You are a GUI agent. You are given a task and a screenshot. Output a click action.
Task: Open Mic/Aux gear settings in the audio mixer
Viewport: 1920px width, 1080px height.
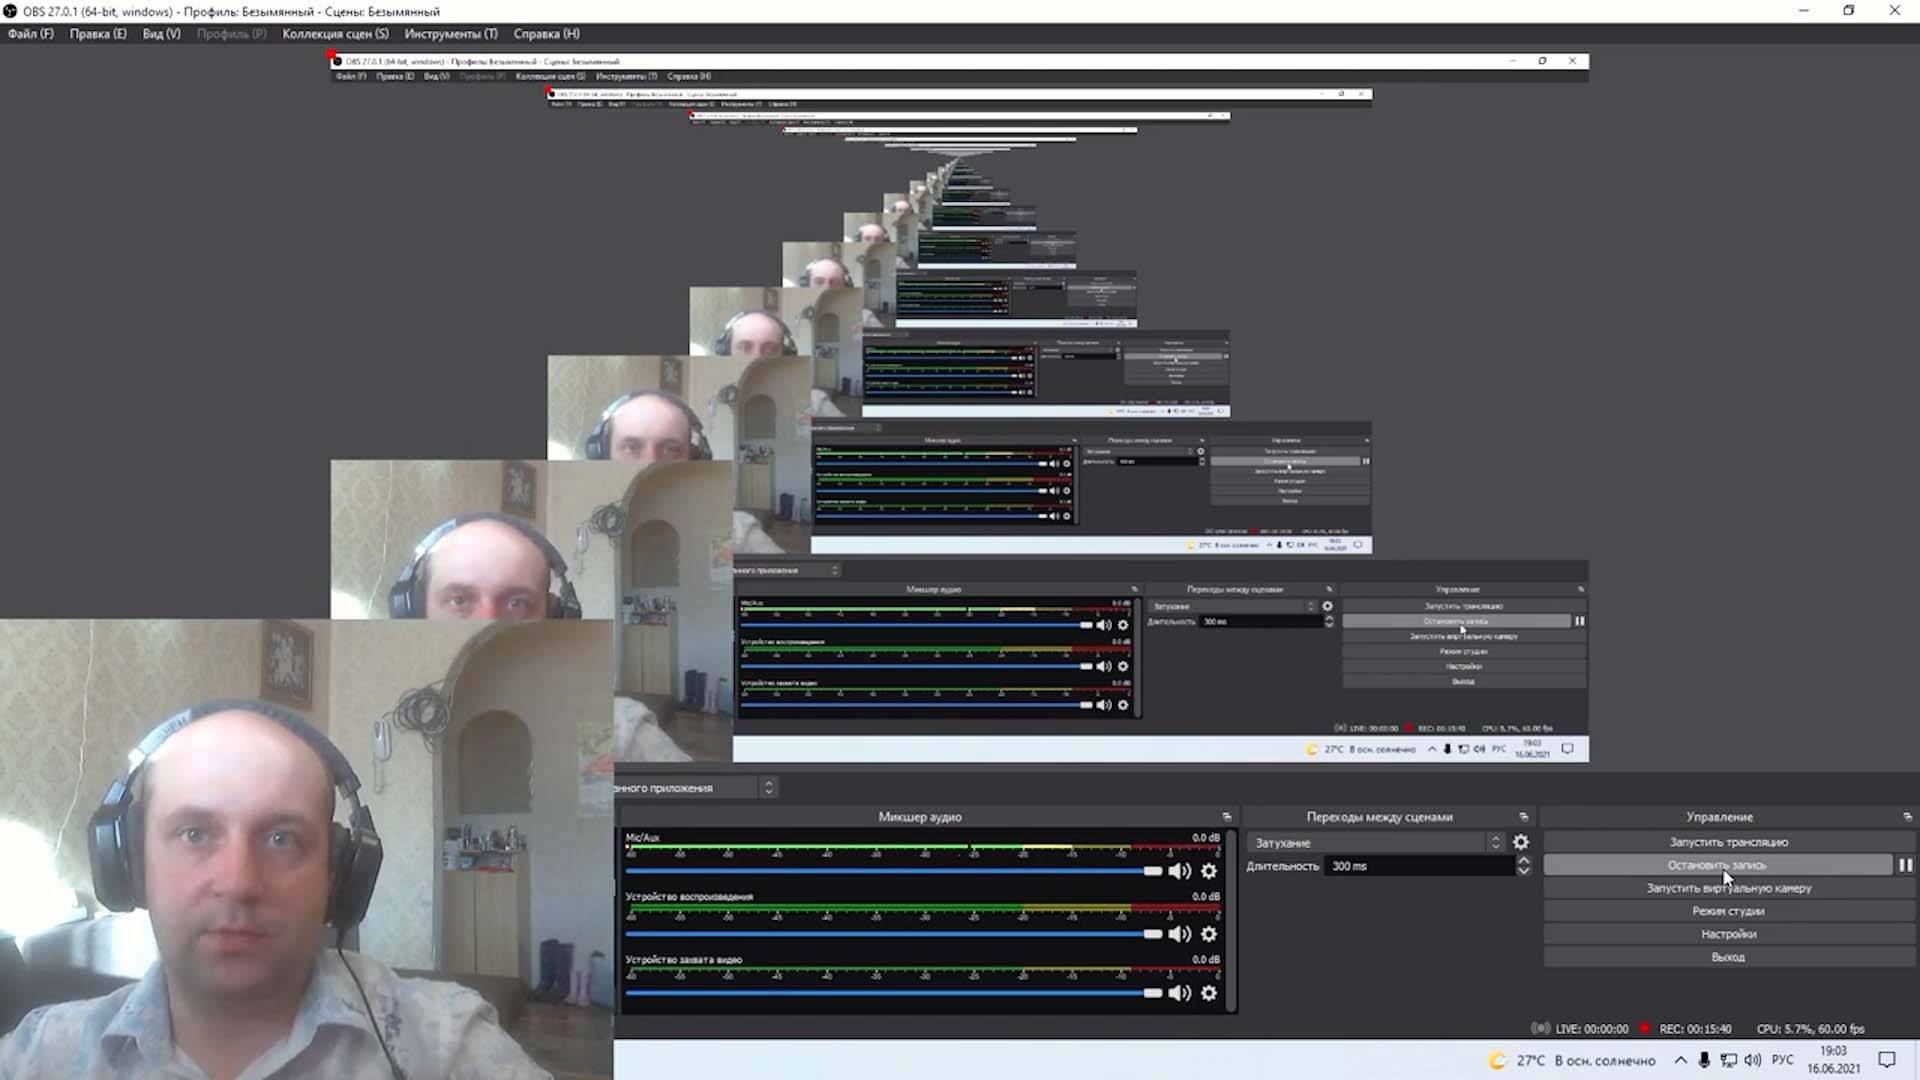pos(1209,871)
